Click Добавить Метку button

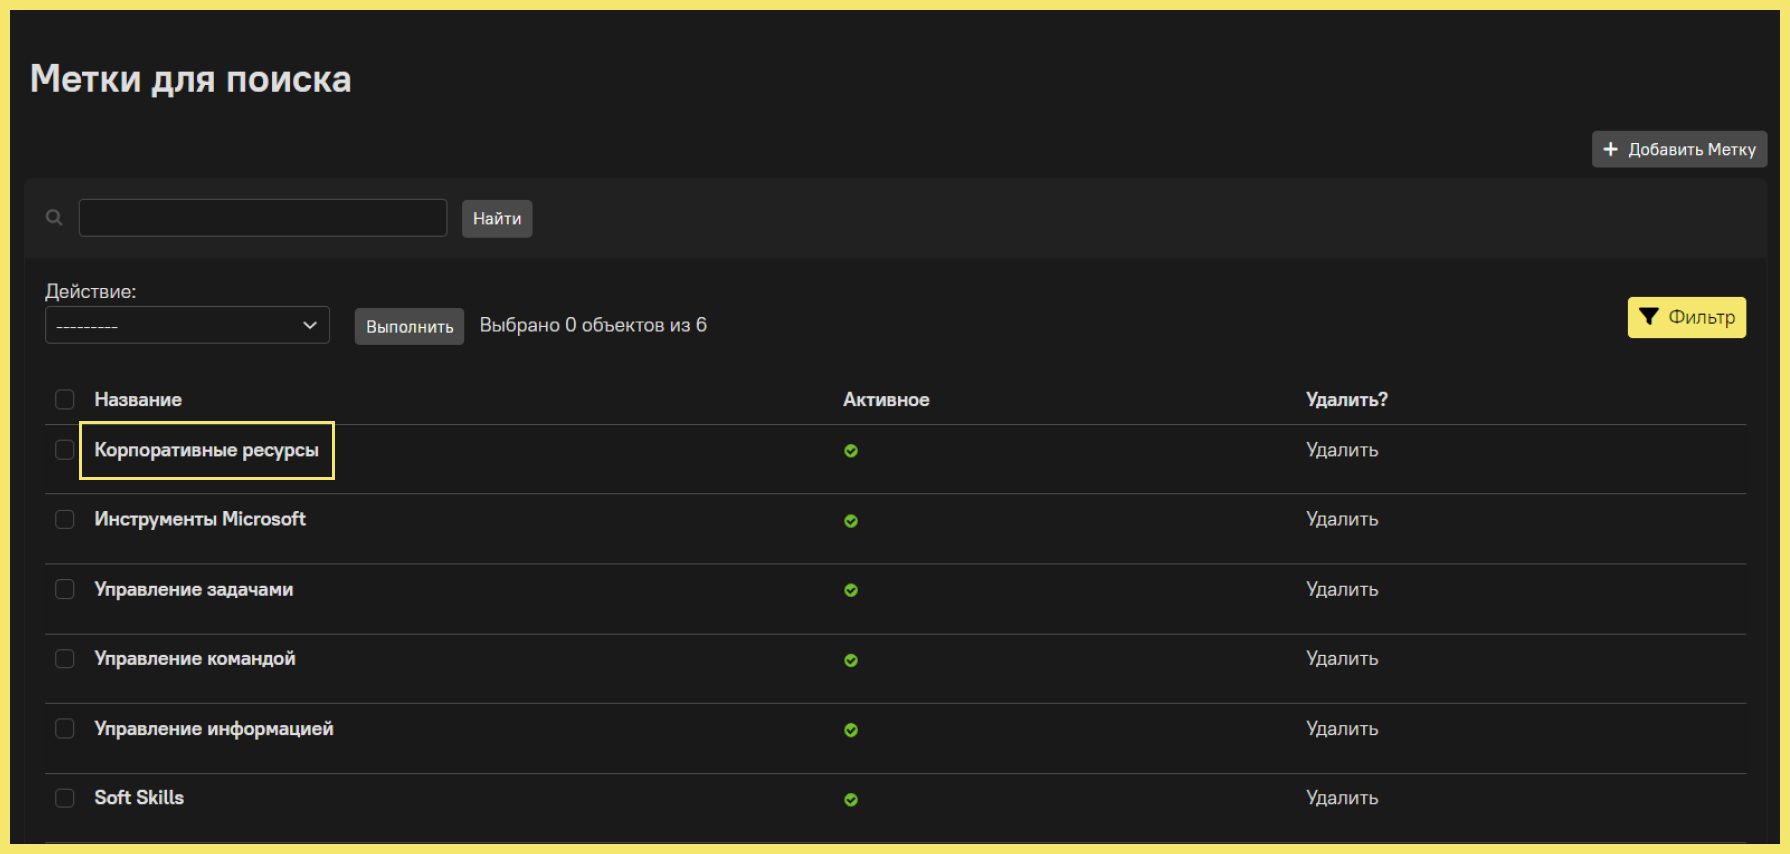1679,149
